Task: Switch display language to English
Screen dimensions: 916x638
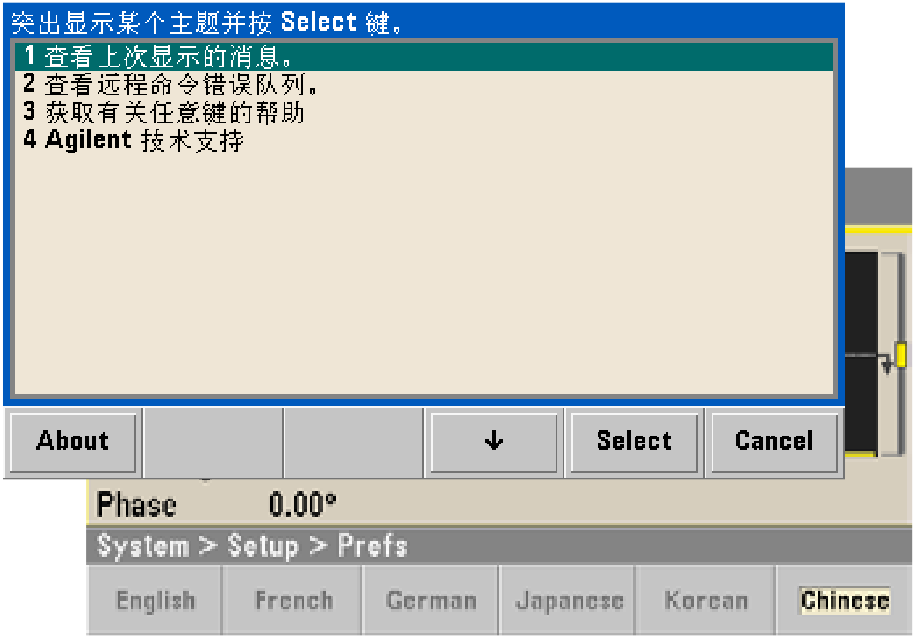Action: coord(153,599)
